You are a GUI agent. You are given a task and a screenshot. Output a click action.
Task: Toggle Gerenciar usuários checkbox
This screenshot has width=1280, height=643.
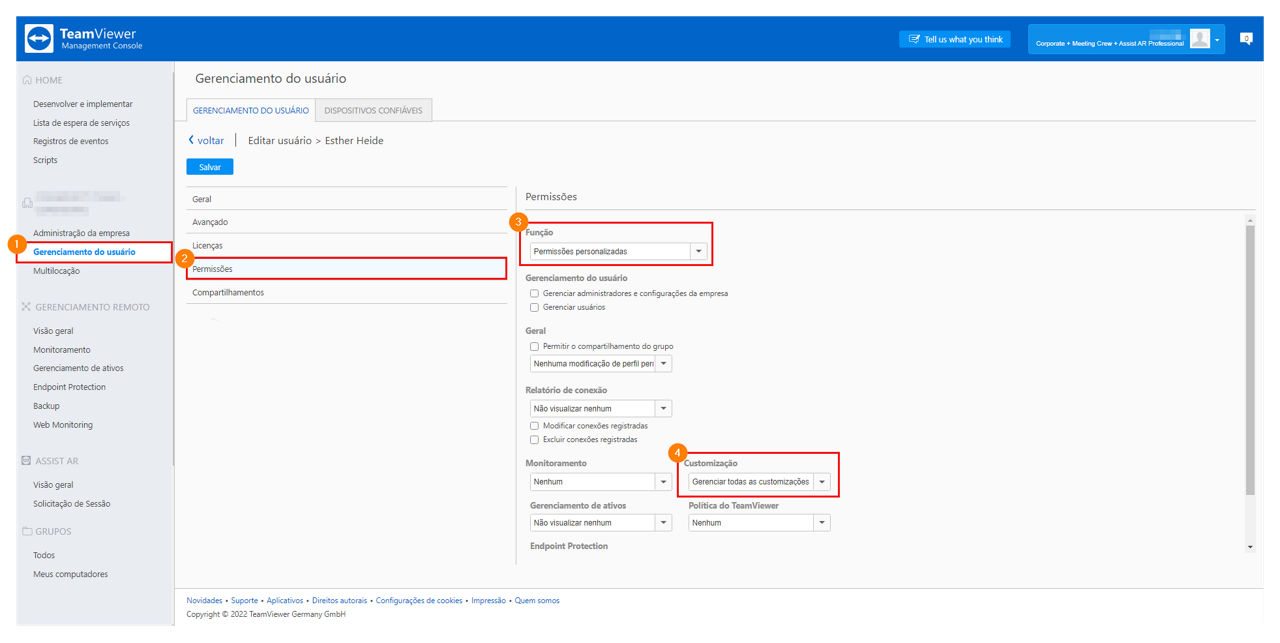coord(534,307)
